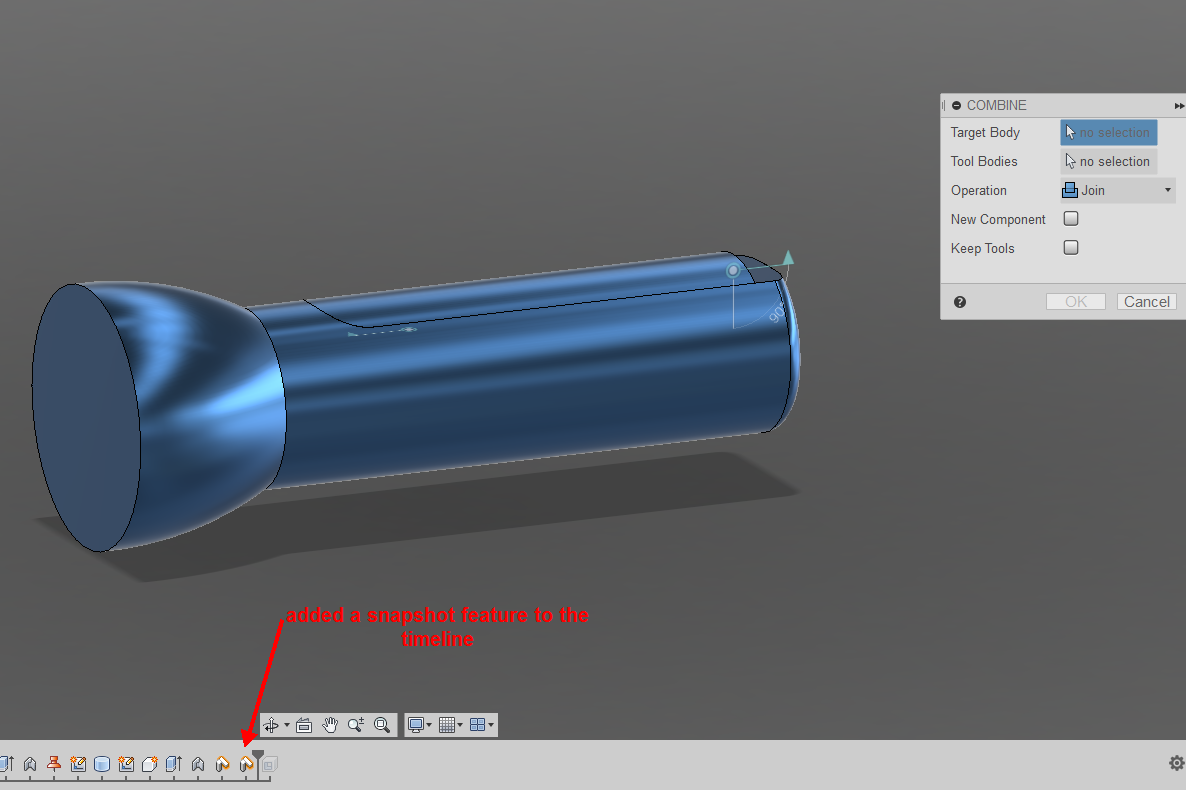Click the Target Body label
This screenshot has height=790, width=1186.
point(986,132)
